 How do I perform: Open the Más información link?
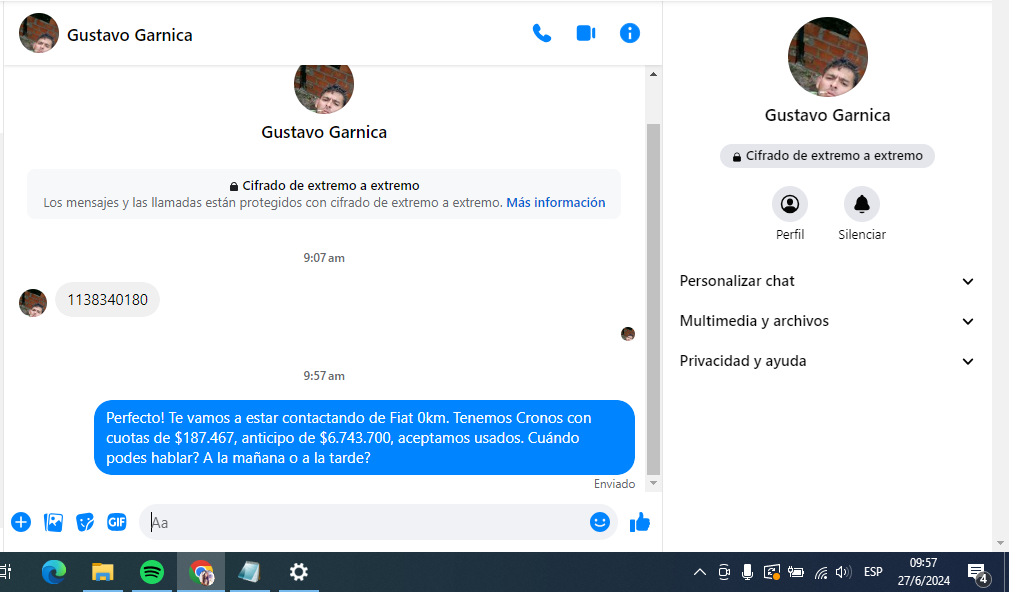click(555, 202)
